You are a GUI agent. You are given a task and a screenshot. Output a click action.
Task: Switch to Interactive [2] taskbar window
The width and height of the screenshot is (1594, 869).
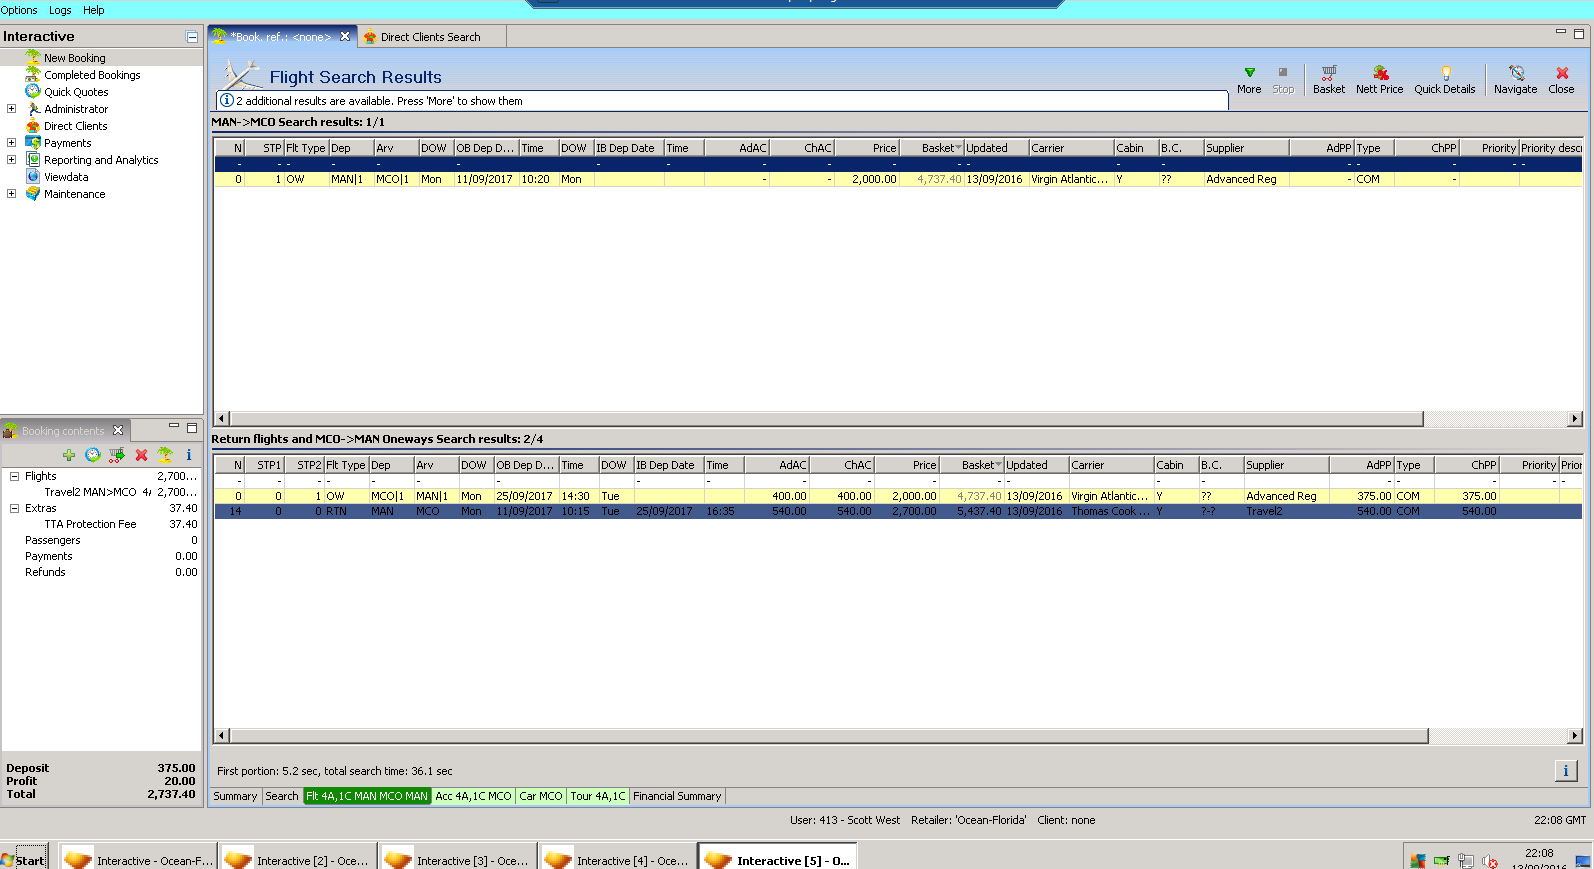pyautogui.click(x=298, y=859)
